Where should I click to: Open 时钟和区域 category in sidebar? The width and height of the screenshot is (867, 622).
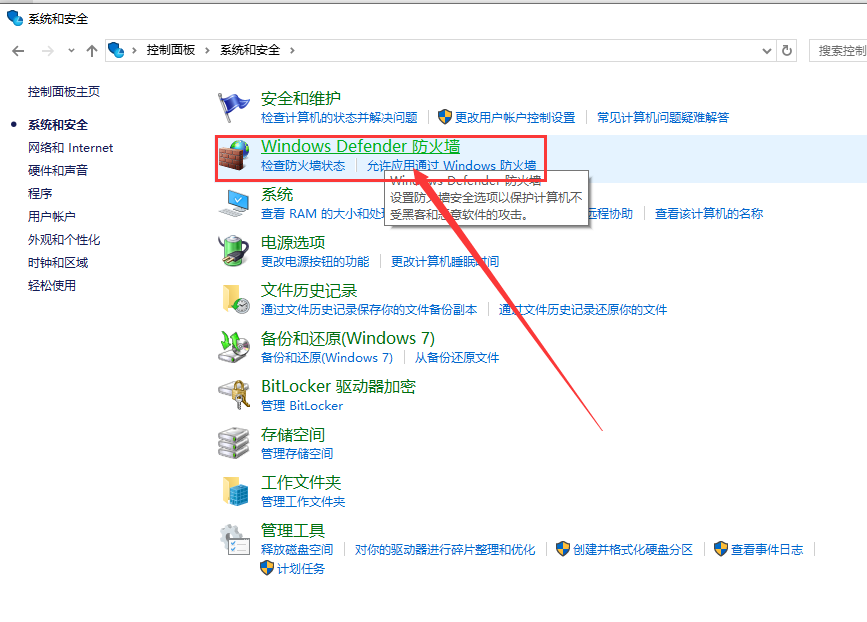(x=58, y=263)
